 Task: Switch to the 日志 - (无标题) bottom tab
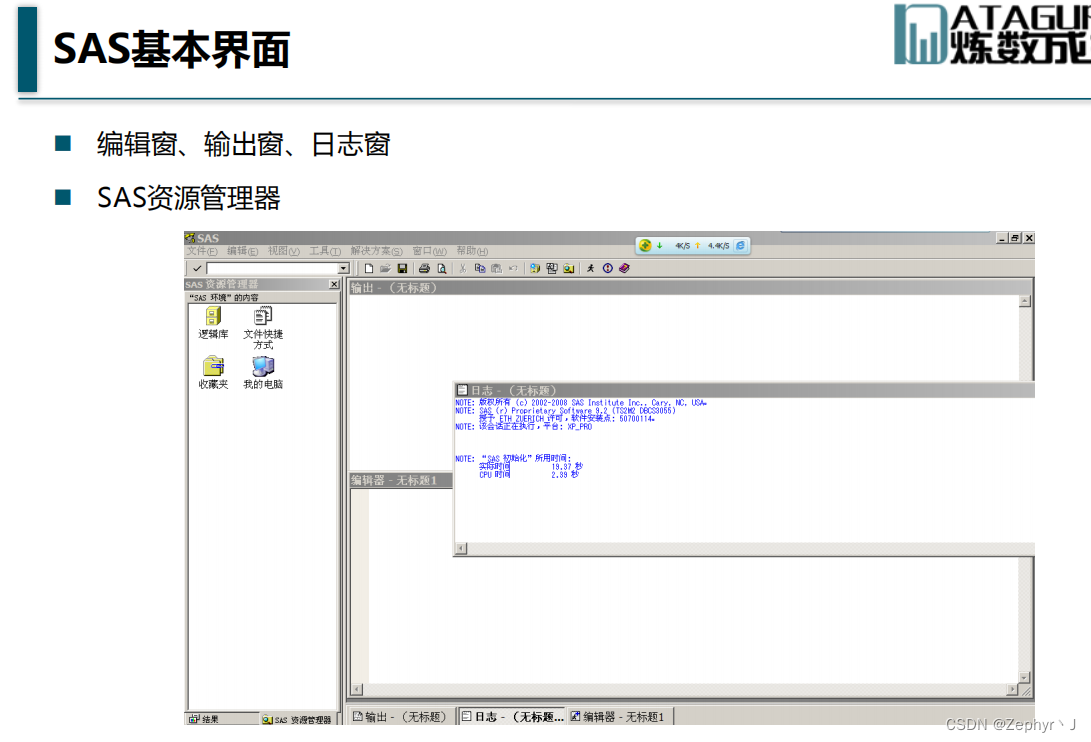point(512,716)
